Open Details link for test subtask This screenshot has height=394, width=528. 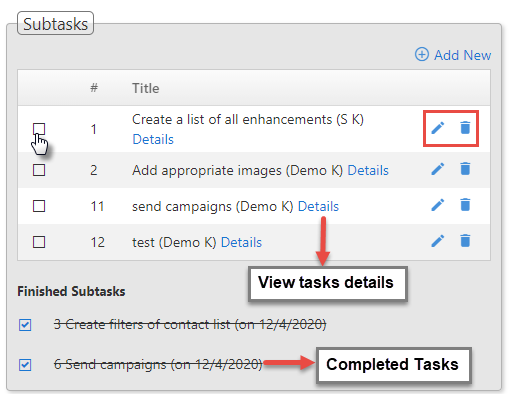(241, 242)
